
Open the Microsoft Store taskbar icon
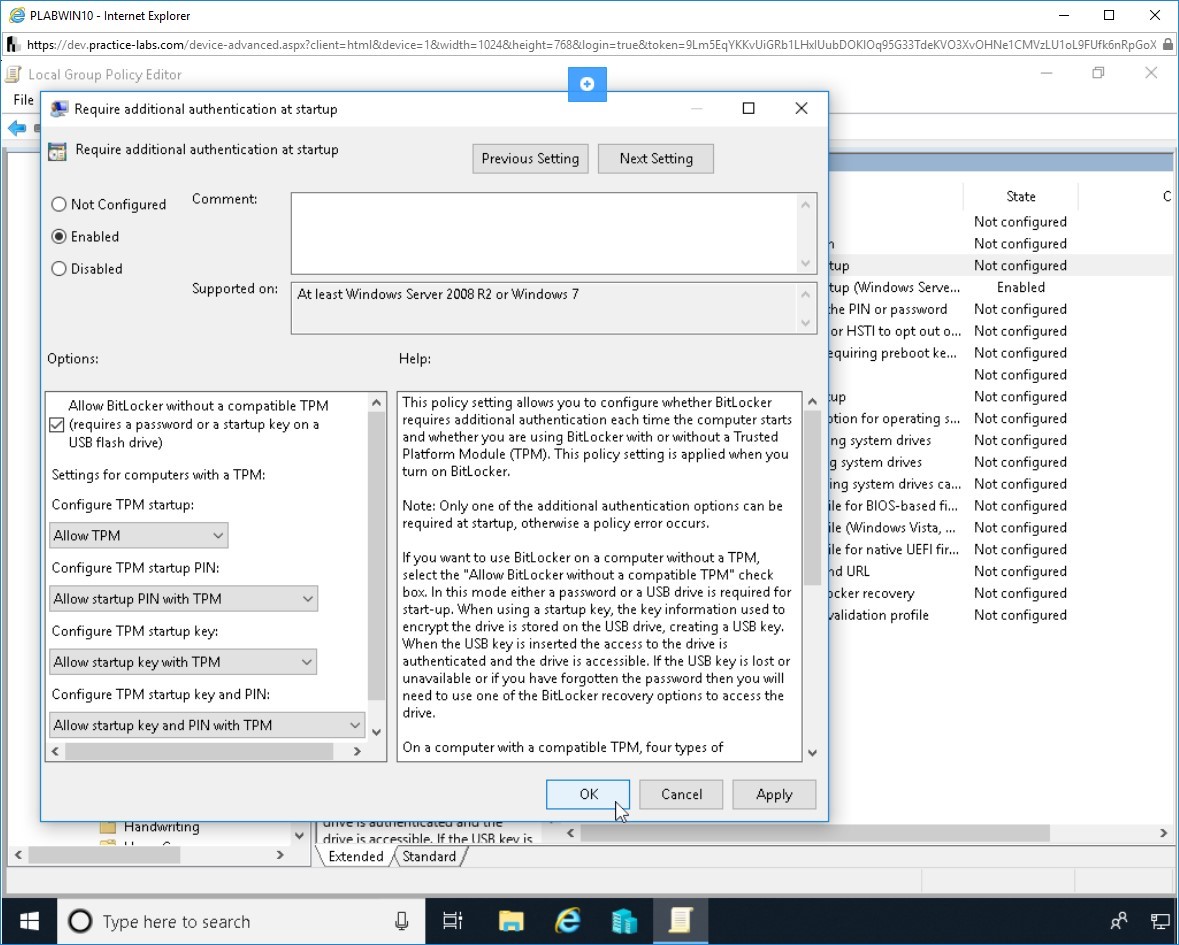[624, 921]
